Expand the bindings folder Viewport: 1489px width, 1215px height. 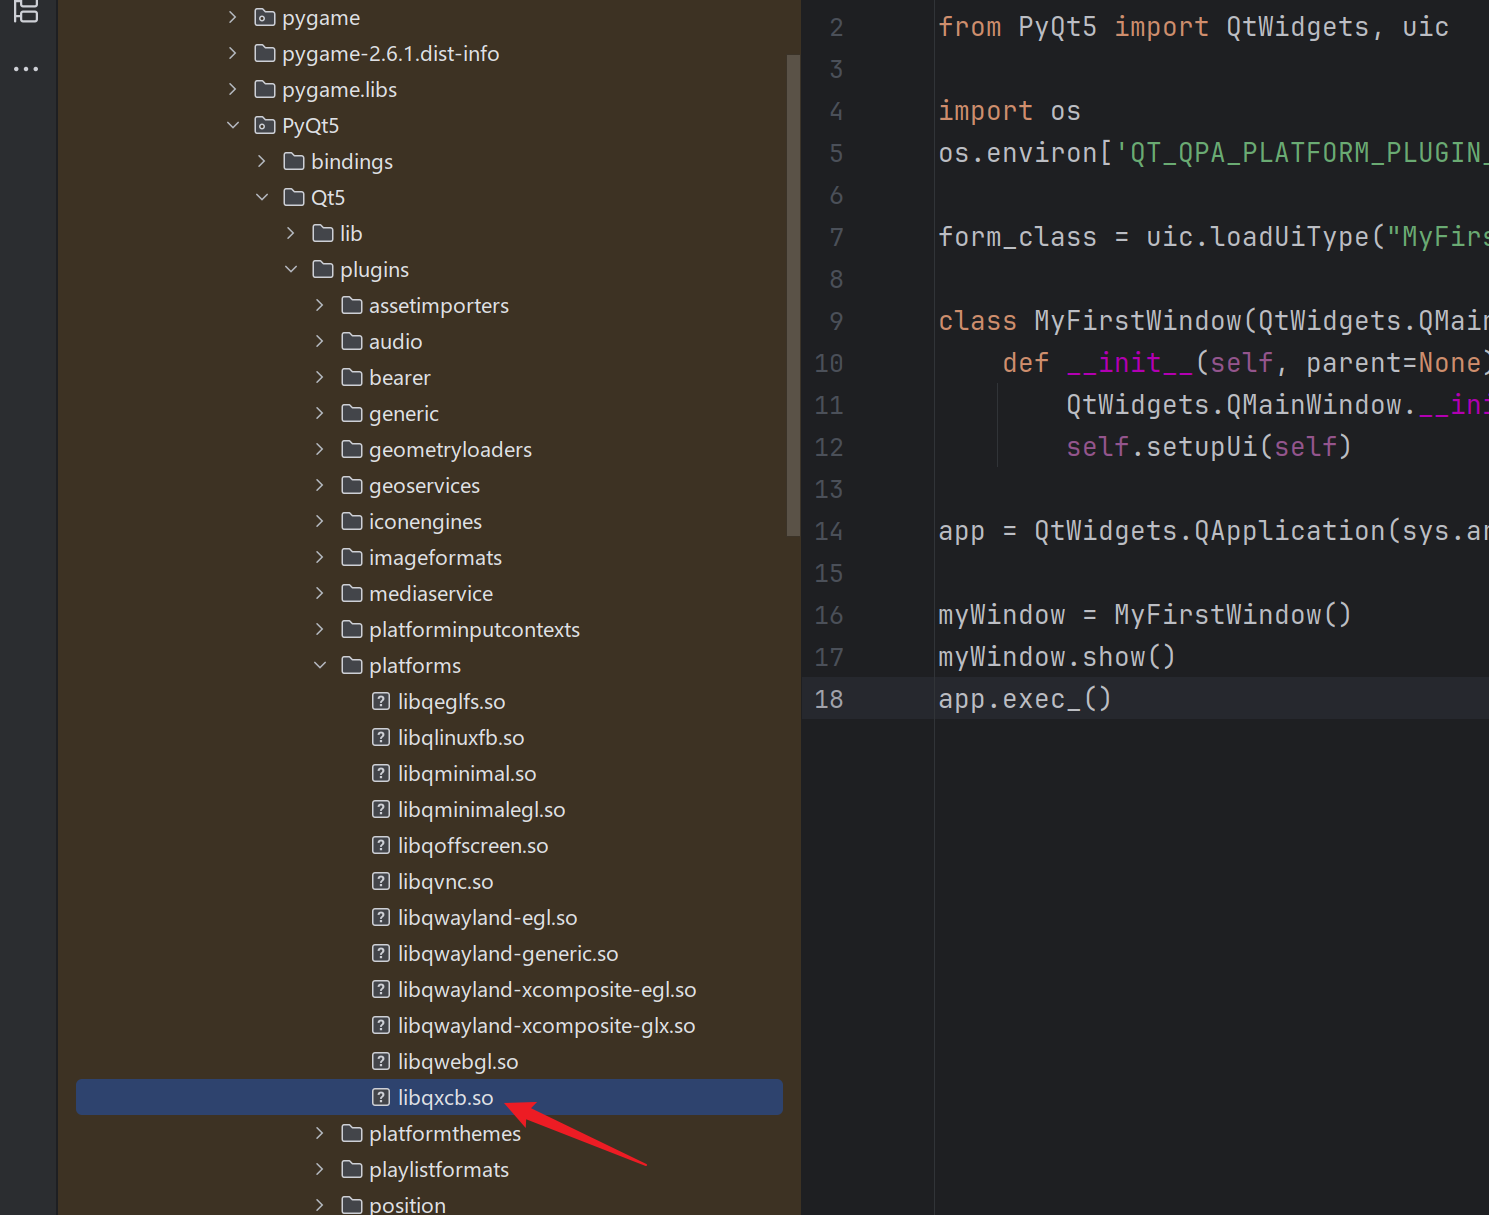[x=262, y=161]
